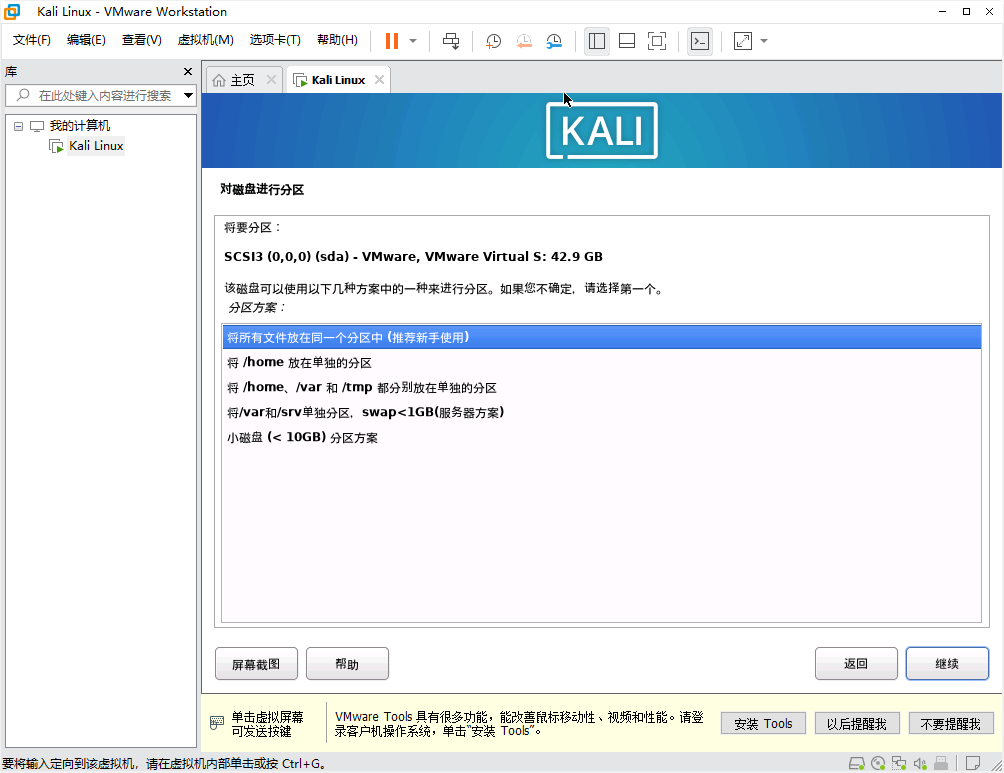Enter full screen mode
The image size is (1004, 773).
657,41
